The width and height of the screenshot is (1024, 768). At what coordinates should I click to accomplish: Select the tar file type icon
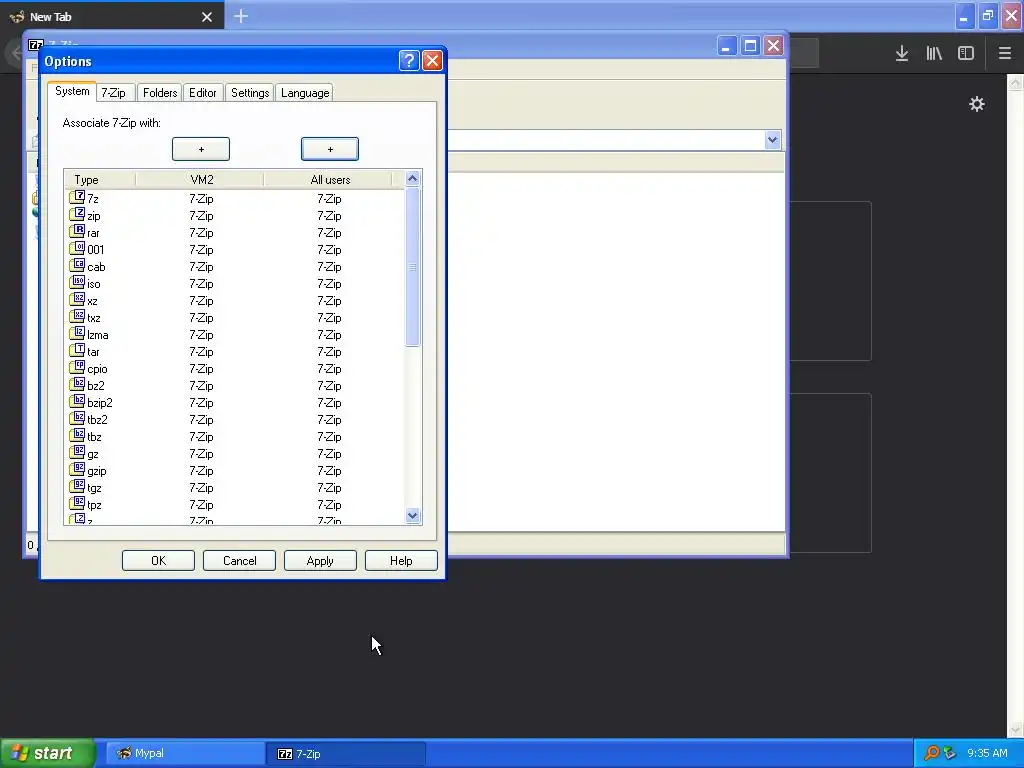coord(77,349)
